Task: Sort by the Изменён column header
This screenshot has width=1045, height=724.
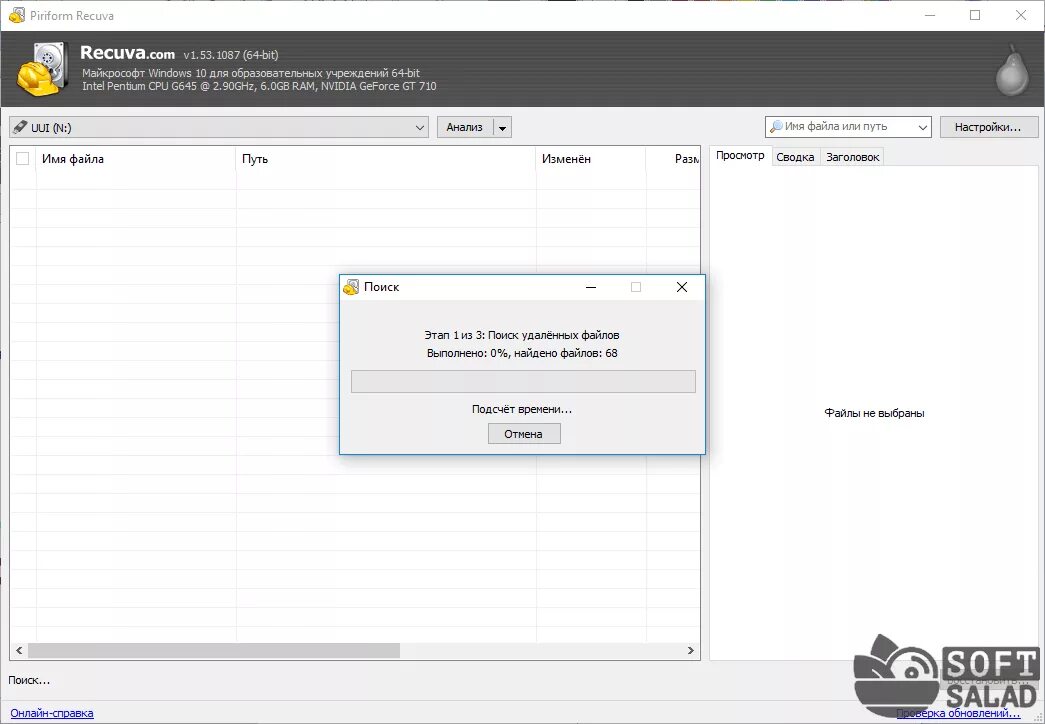Action: (590, 159)
